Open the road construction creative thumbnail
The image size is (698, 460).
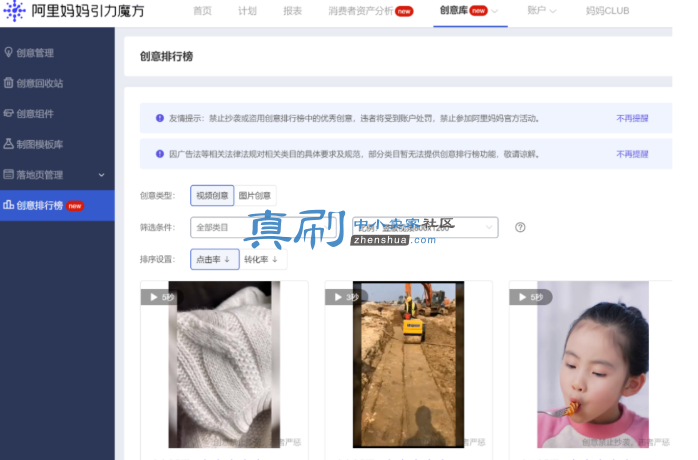(x=408, y=364)
